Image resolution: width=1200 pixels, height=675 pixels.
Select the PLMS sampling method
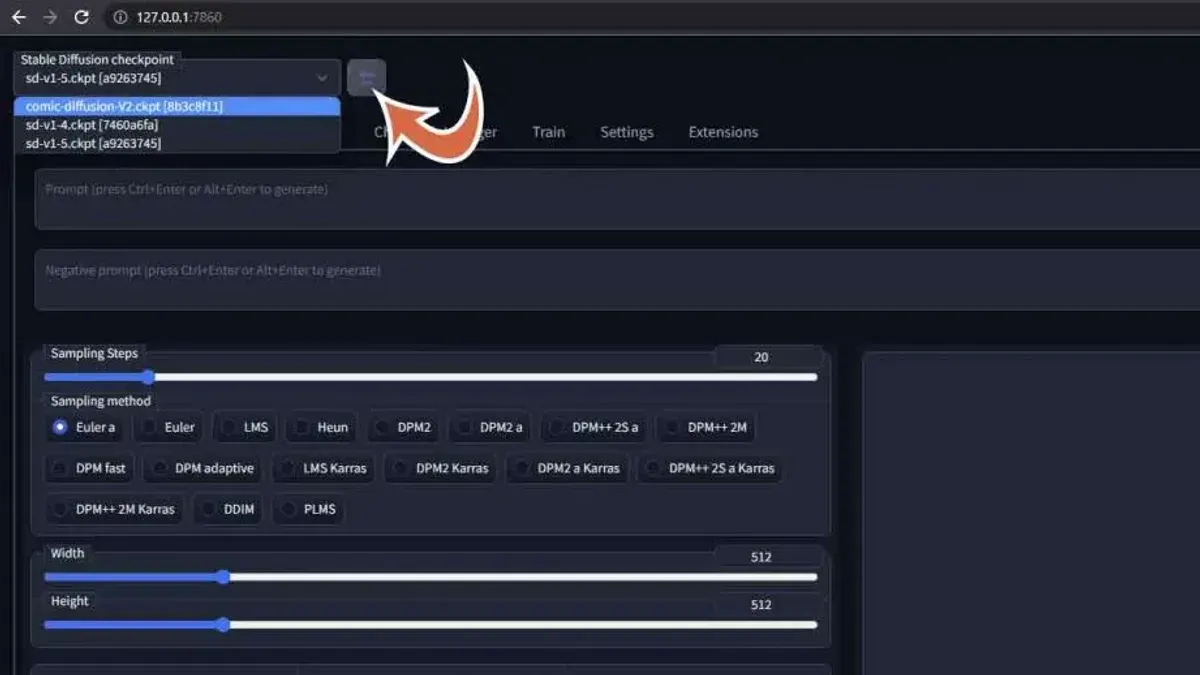308,509
